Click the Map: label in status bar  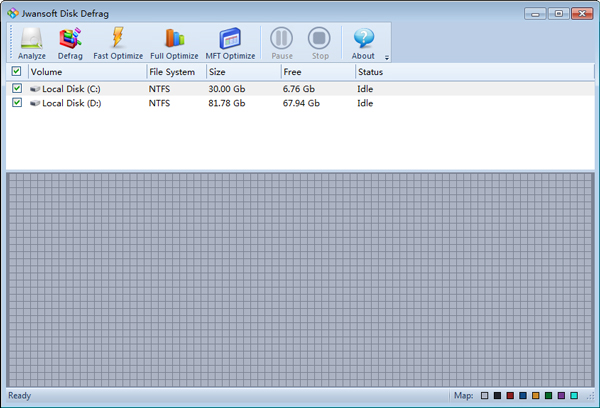click(x=463, y=395)
